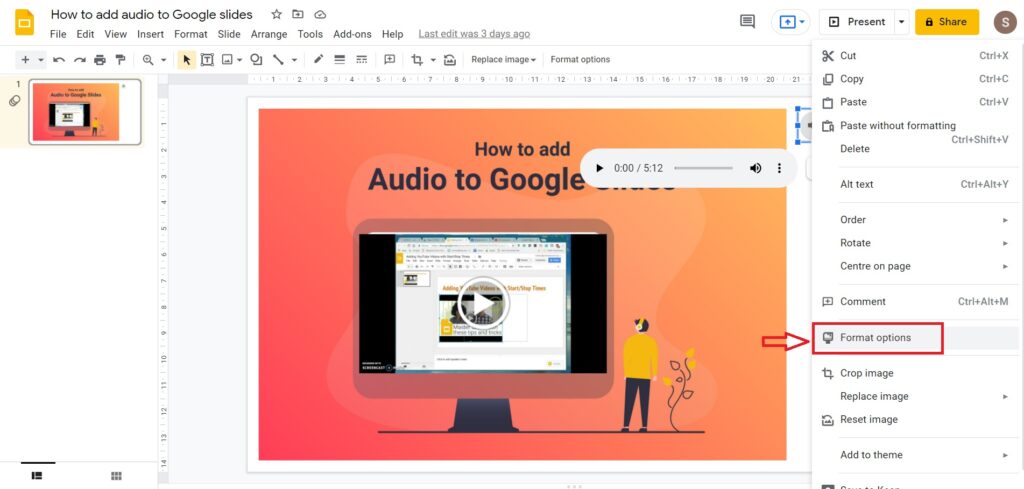Open the Add-ons menu

(352, 34)
